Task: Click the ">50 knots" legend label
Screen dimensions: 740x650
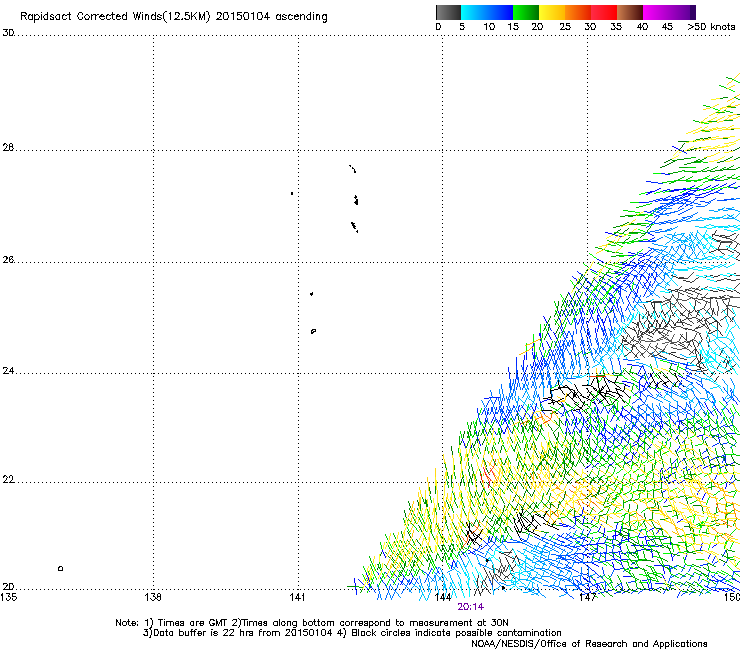Action: coord(711,27)
